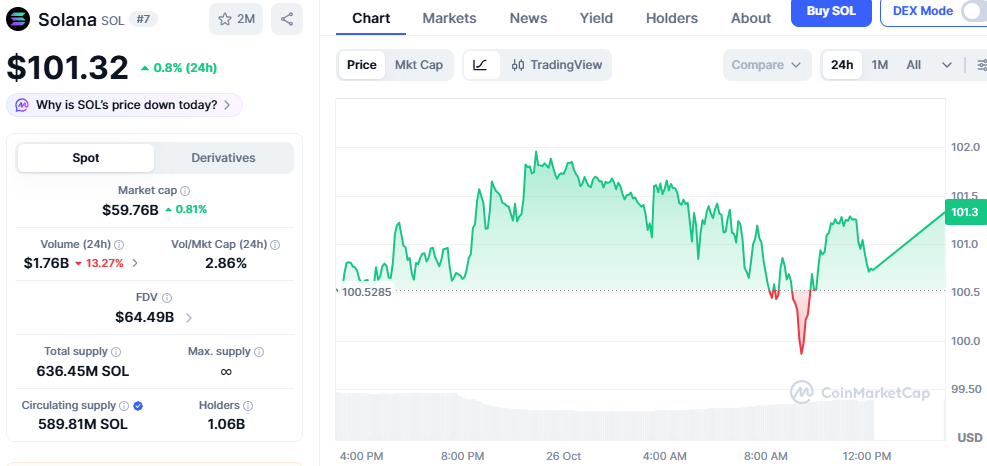Screen dimensions: 987x466
Task: Expand Volume (24h) details chevron
Action: coord(135,263)
